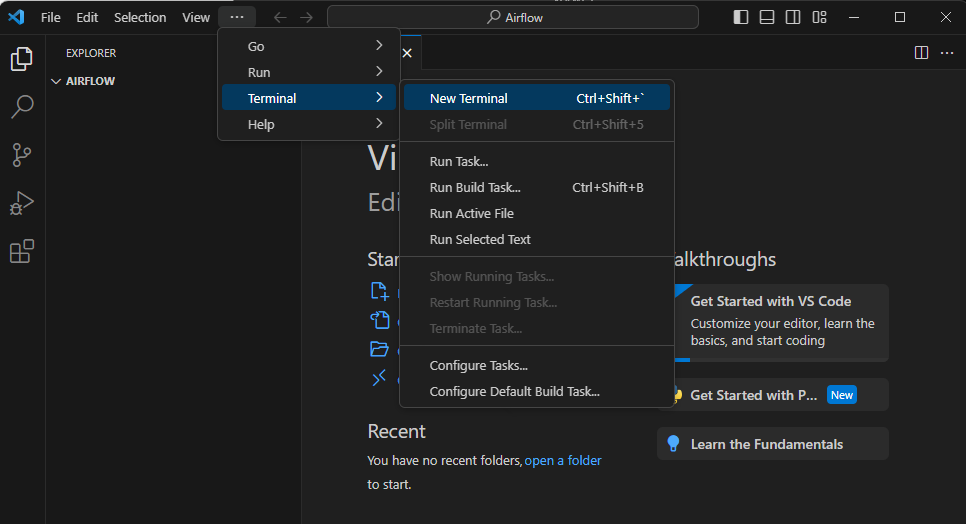Click the VS Code logo icon
This screenshot has width=966, height=524.
click(x=17, y=17)
